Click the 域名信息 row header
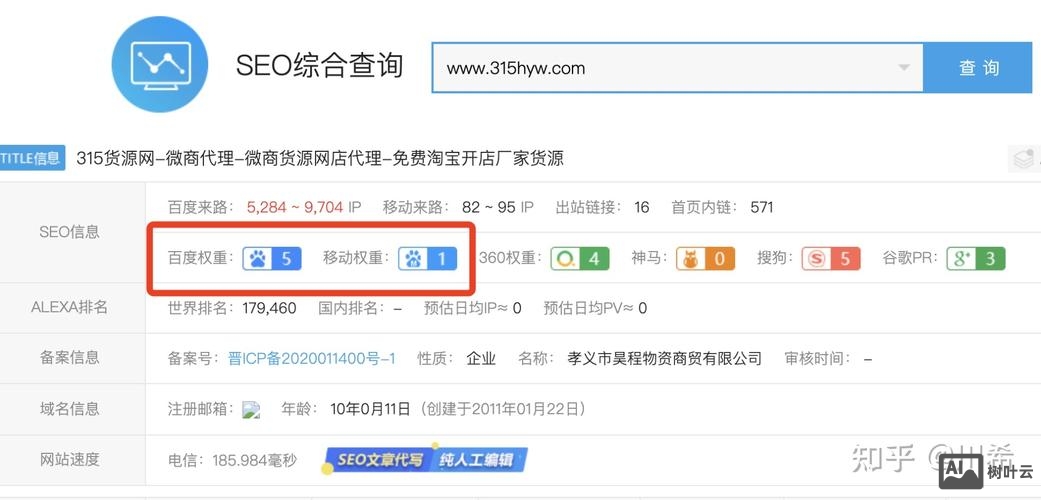Viewport: 1041px width, 500px height. pyautogui.click(x=70, y=409)
